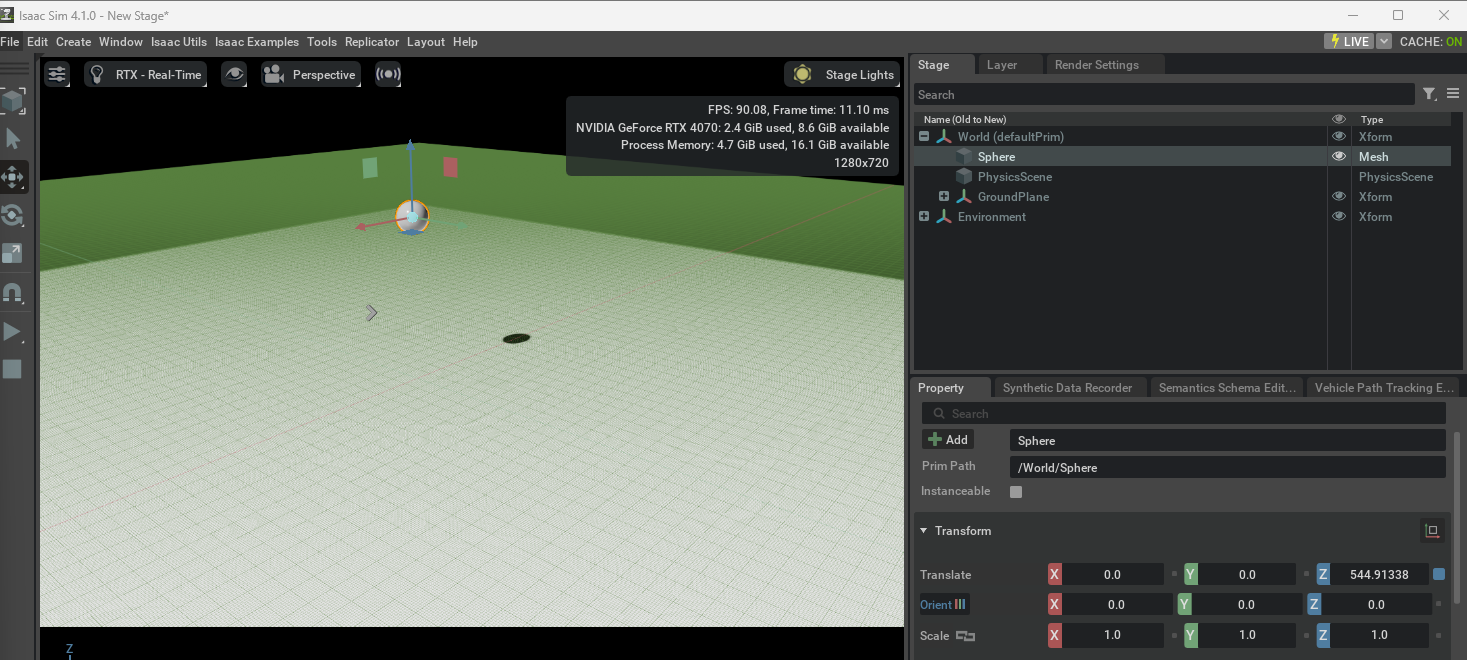
Task: Switch to the Render Settings tab
Action: point(1097,65)
